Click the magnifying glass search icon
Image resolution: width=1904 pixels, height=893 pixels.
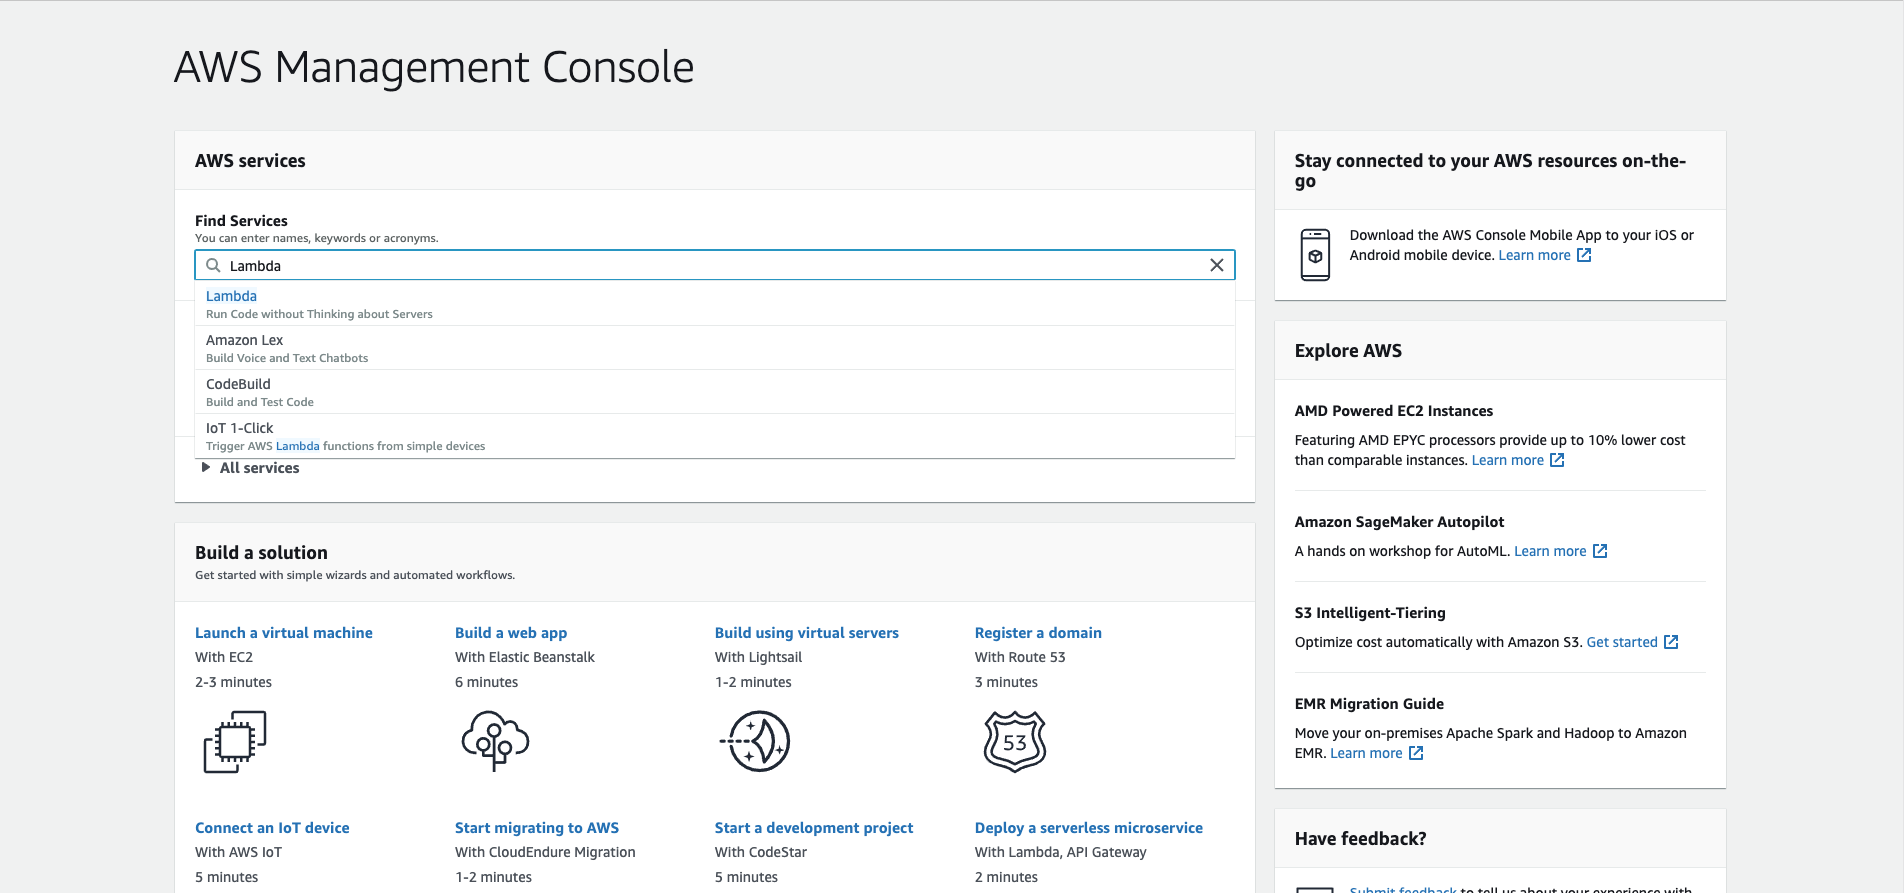(x=213, y=265)
